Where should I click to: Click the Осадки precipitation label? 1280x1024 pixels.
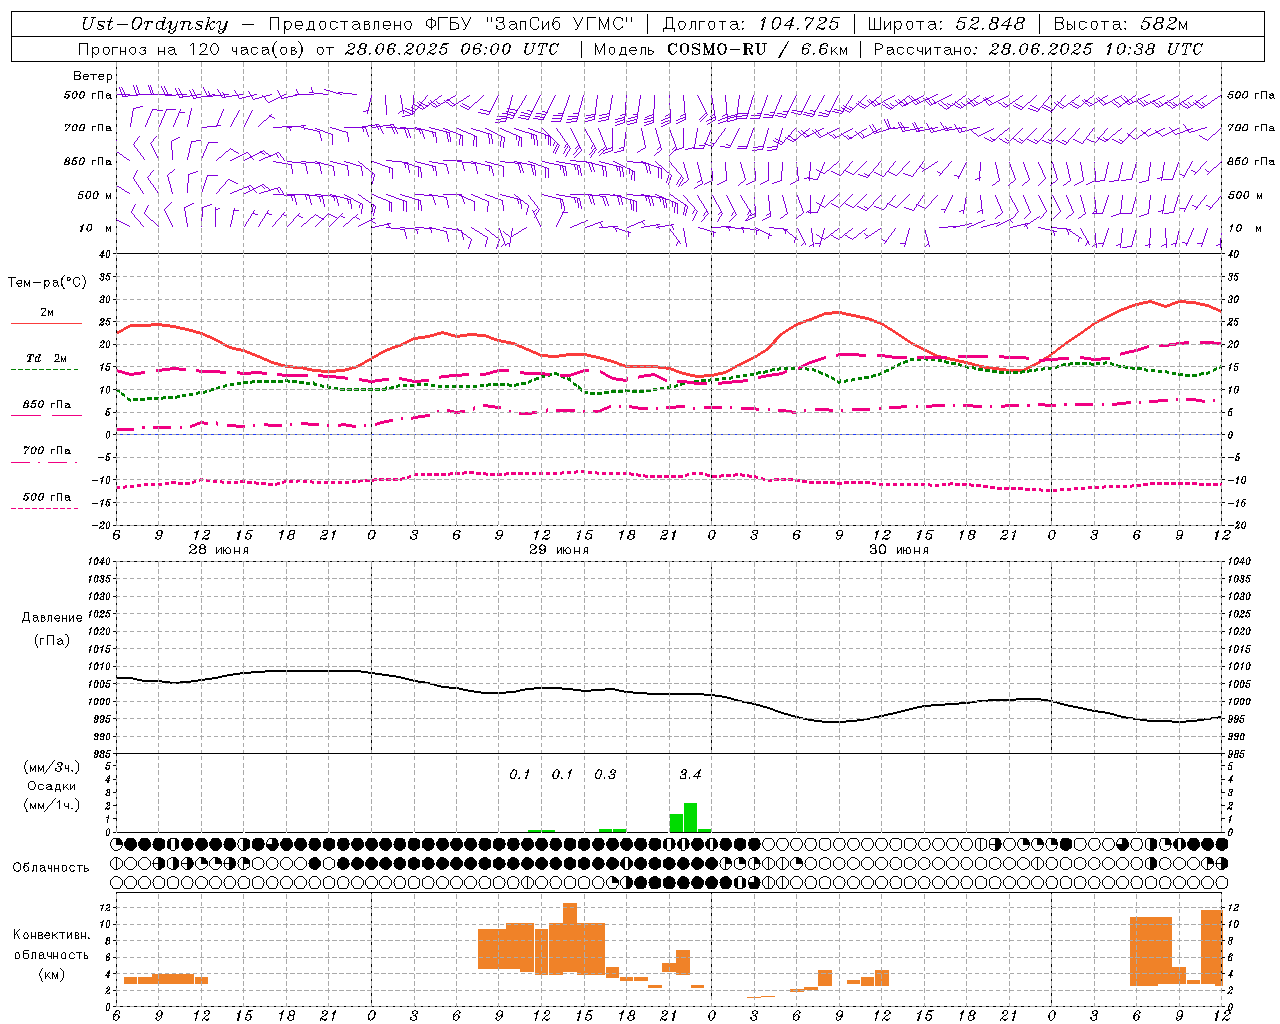click(x=52, y=786)
